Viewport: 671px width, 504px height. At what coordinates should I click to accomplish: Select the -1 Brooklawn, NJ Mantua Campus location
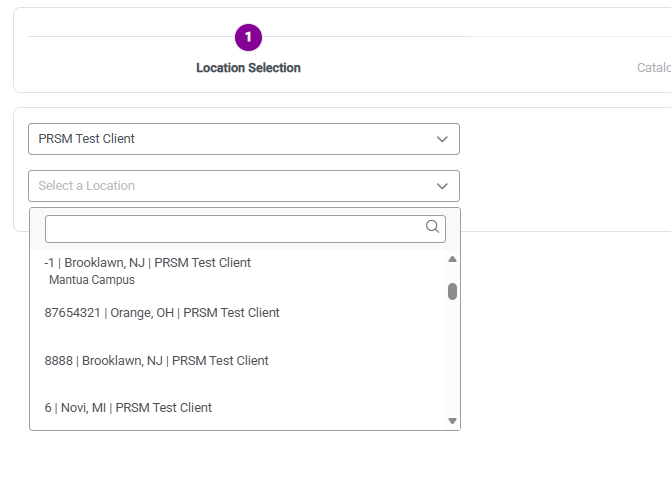coord(238,271)
